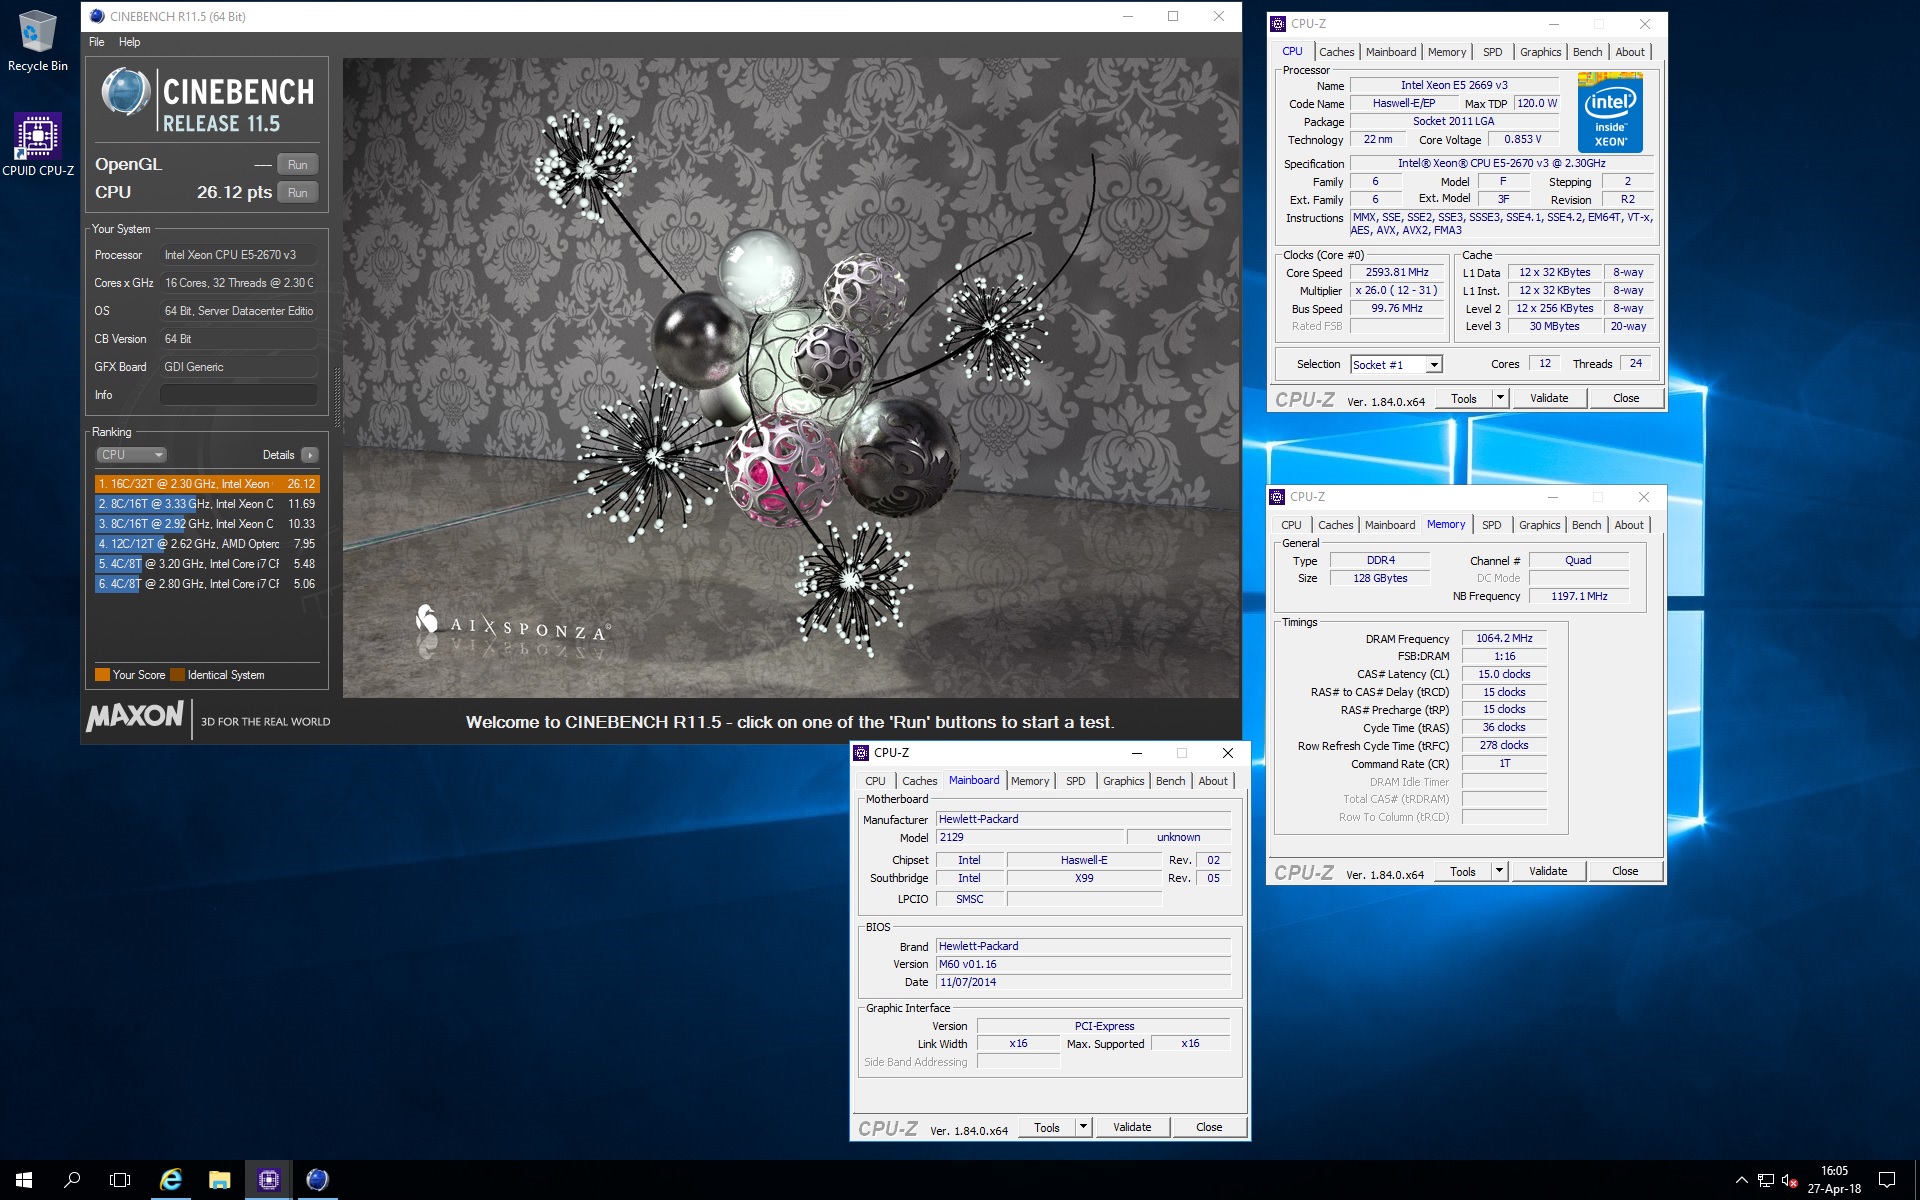Run the OpenGL benchmark
The height and width of the screenshot is (1200, 1920).
[297, 165]
